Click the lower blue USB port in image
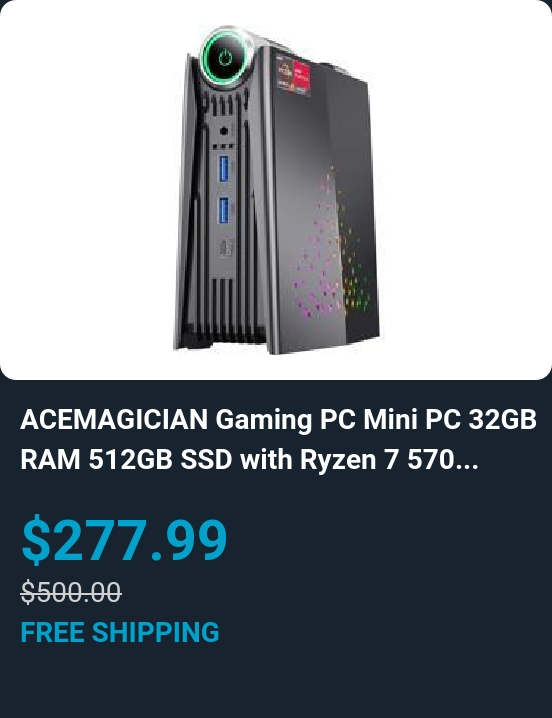Viewport: 552px width, 718px height. (224, 210)
